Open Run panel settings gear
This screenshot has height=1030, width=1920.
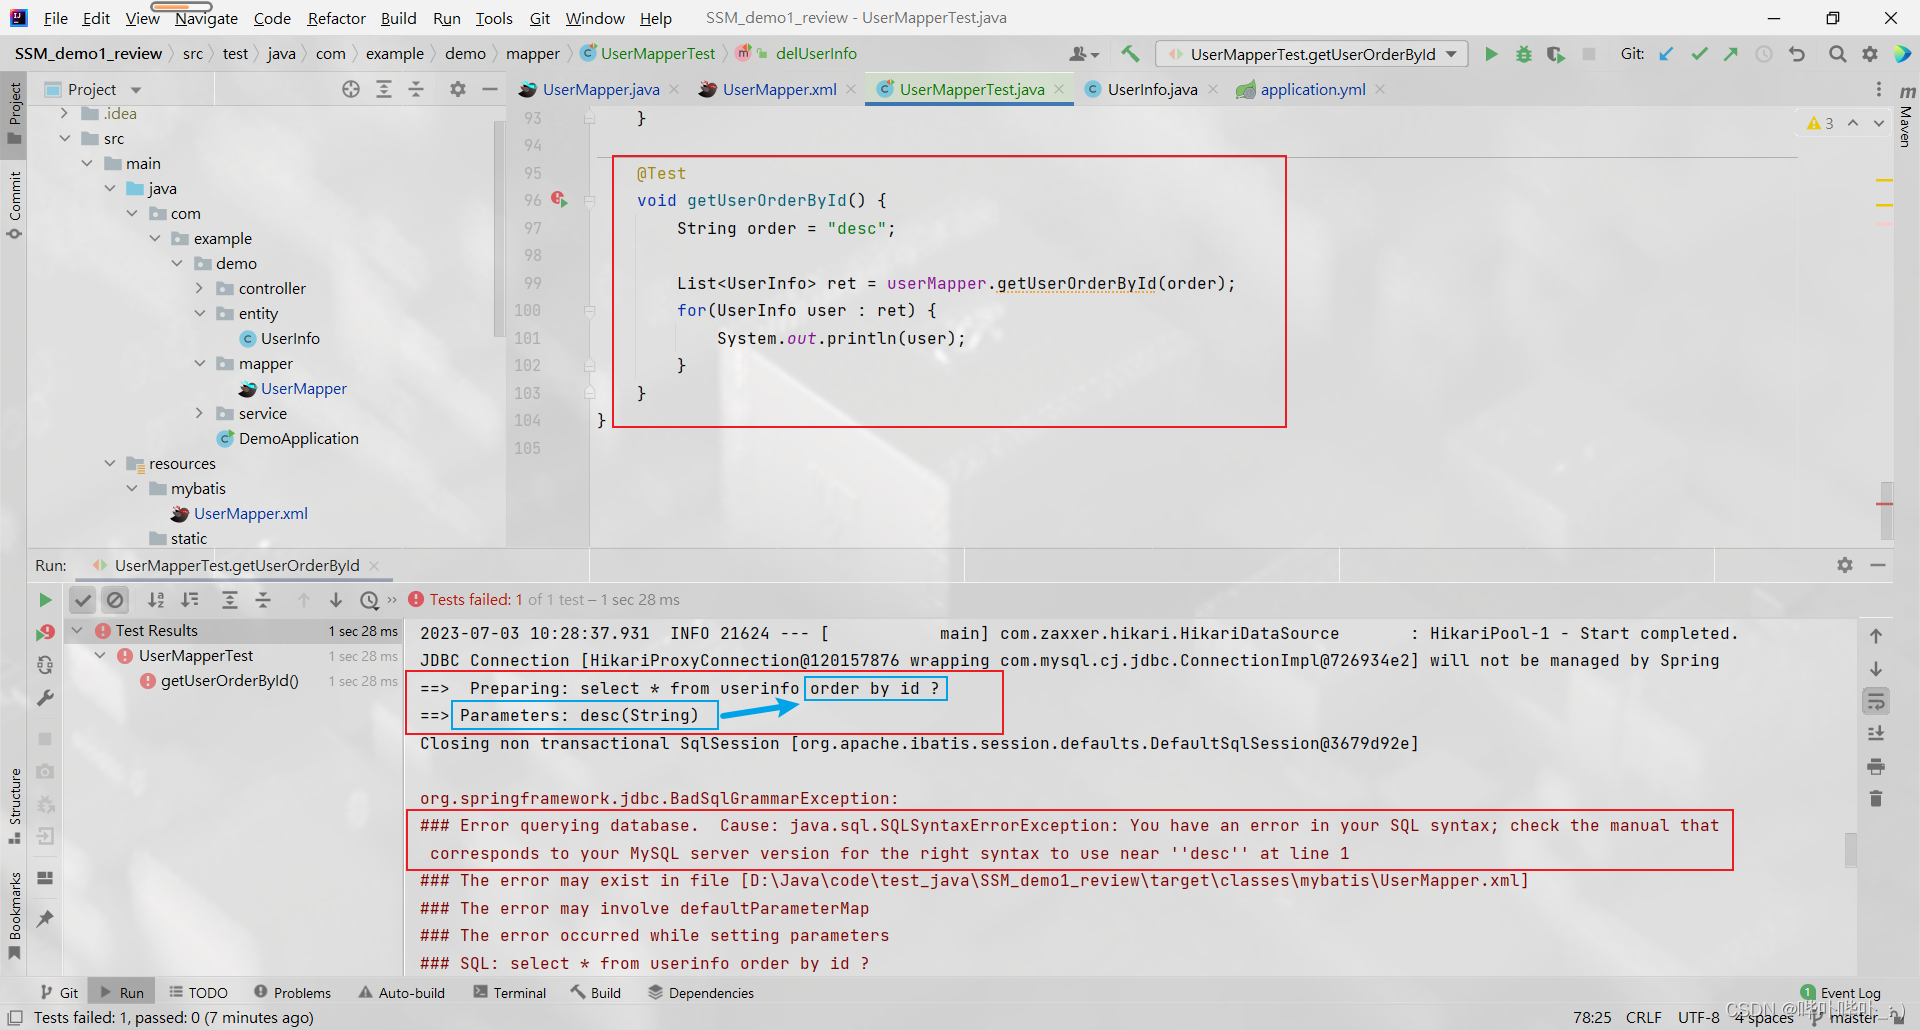click(x=1845, y=565)
